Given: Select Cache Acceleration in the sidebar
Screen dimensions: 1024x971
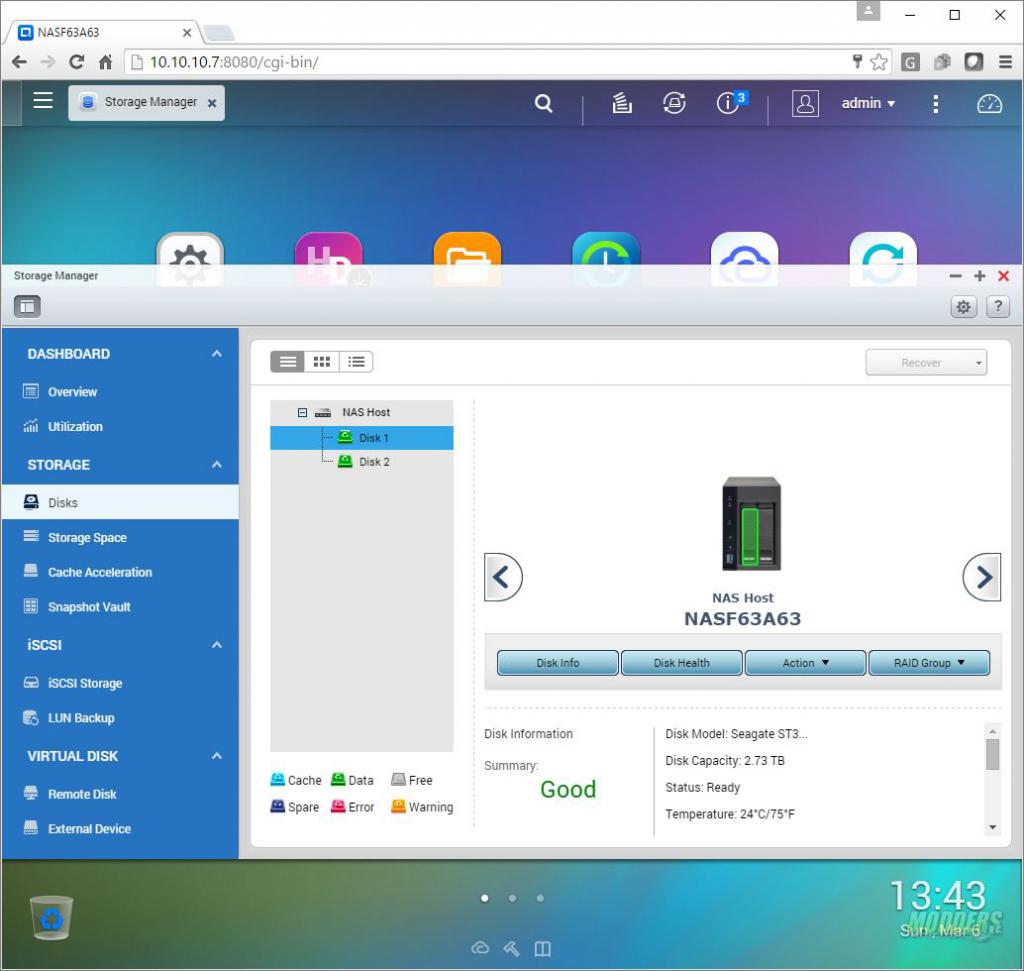Looking at the screenshot, I should (x=100, y=572).
